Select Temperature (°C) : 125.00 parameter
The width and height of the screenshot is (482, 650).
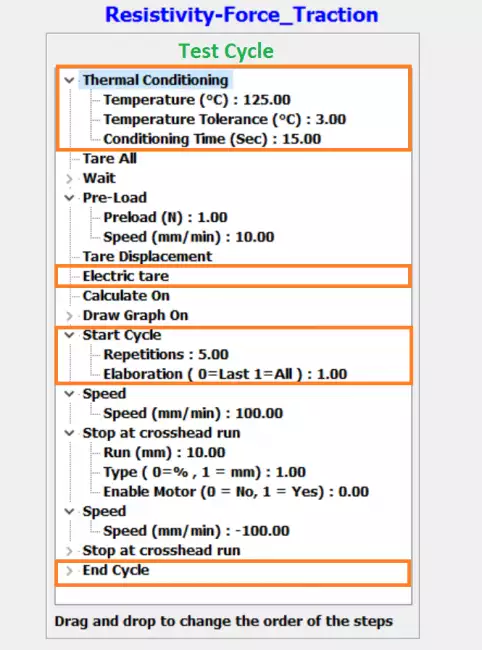click(x=197, y=100)
